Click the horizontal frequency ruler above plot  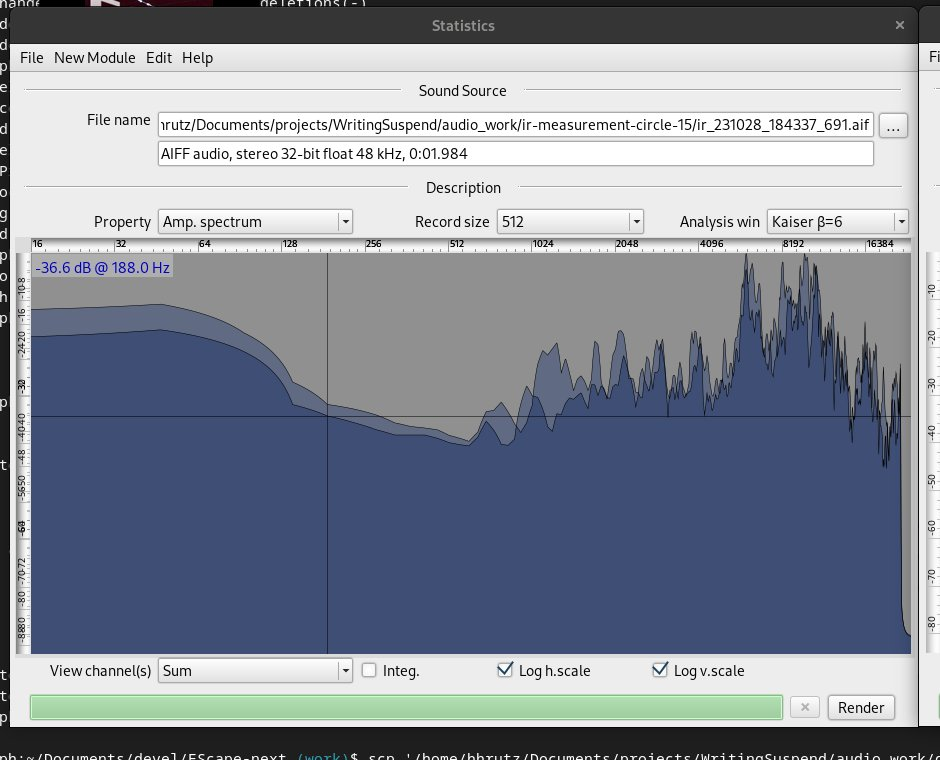[470, 244]
